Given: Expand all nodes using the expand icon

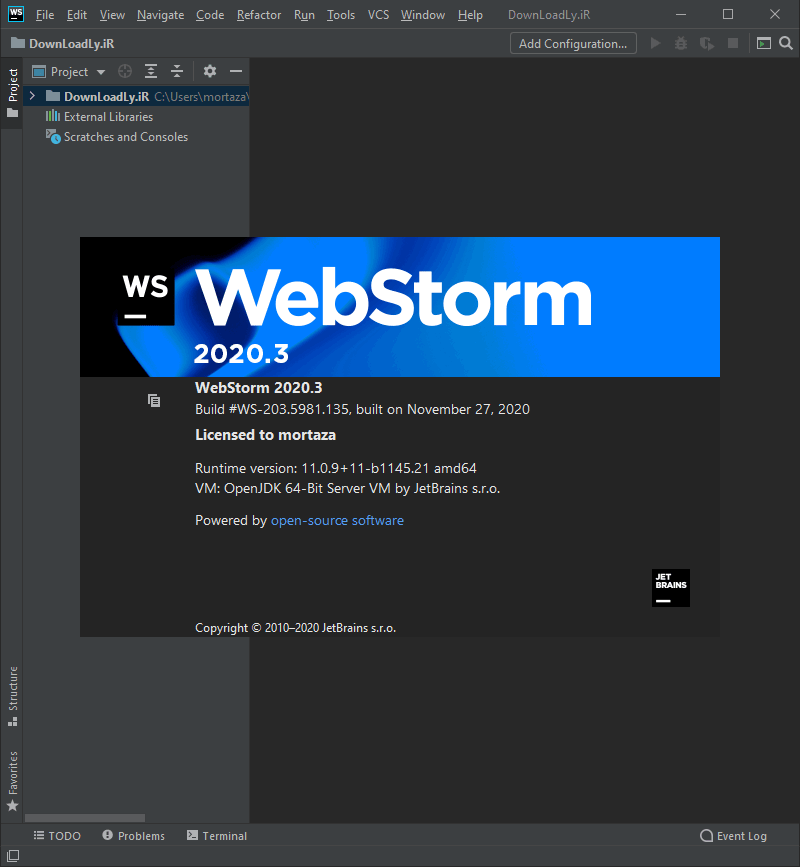Looking at the screenshot, I should tap(150, 71).
